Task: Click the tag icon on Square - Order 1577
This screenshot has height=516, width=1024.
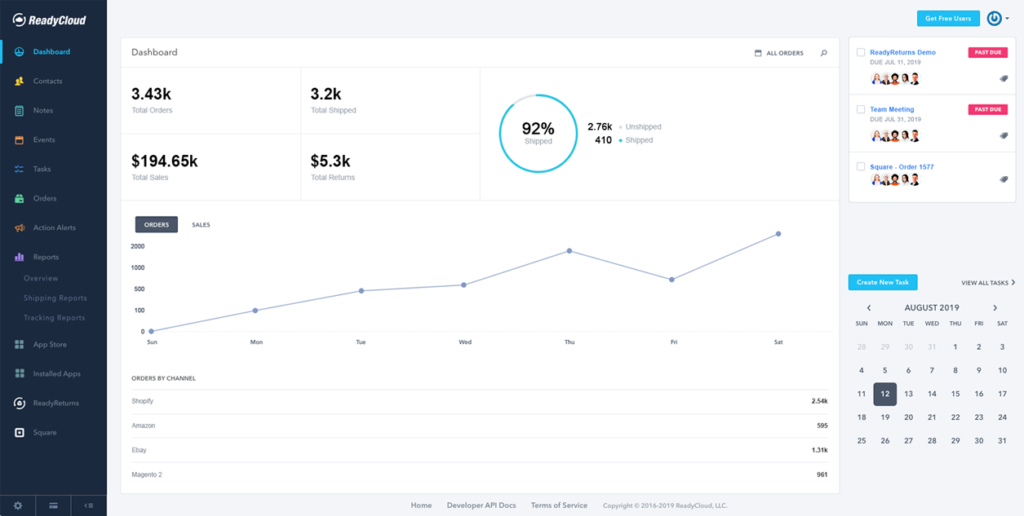Action: pyautogui.click(x=1004, y=179)
